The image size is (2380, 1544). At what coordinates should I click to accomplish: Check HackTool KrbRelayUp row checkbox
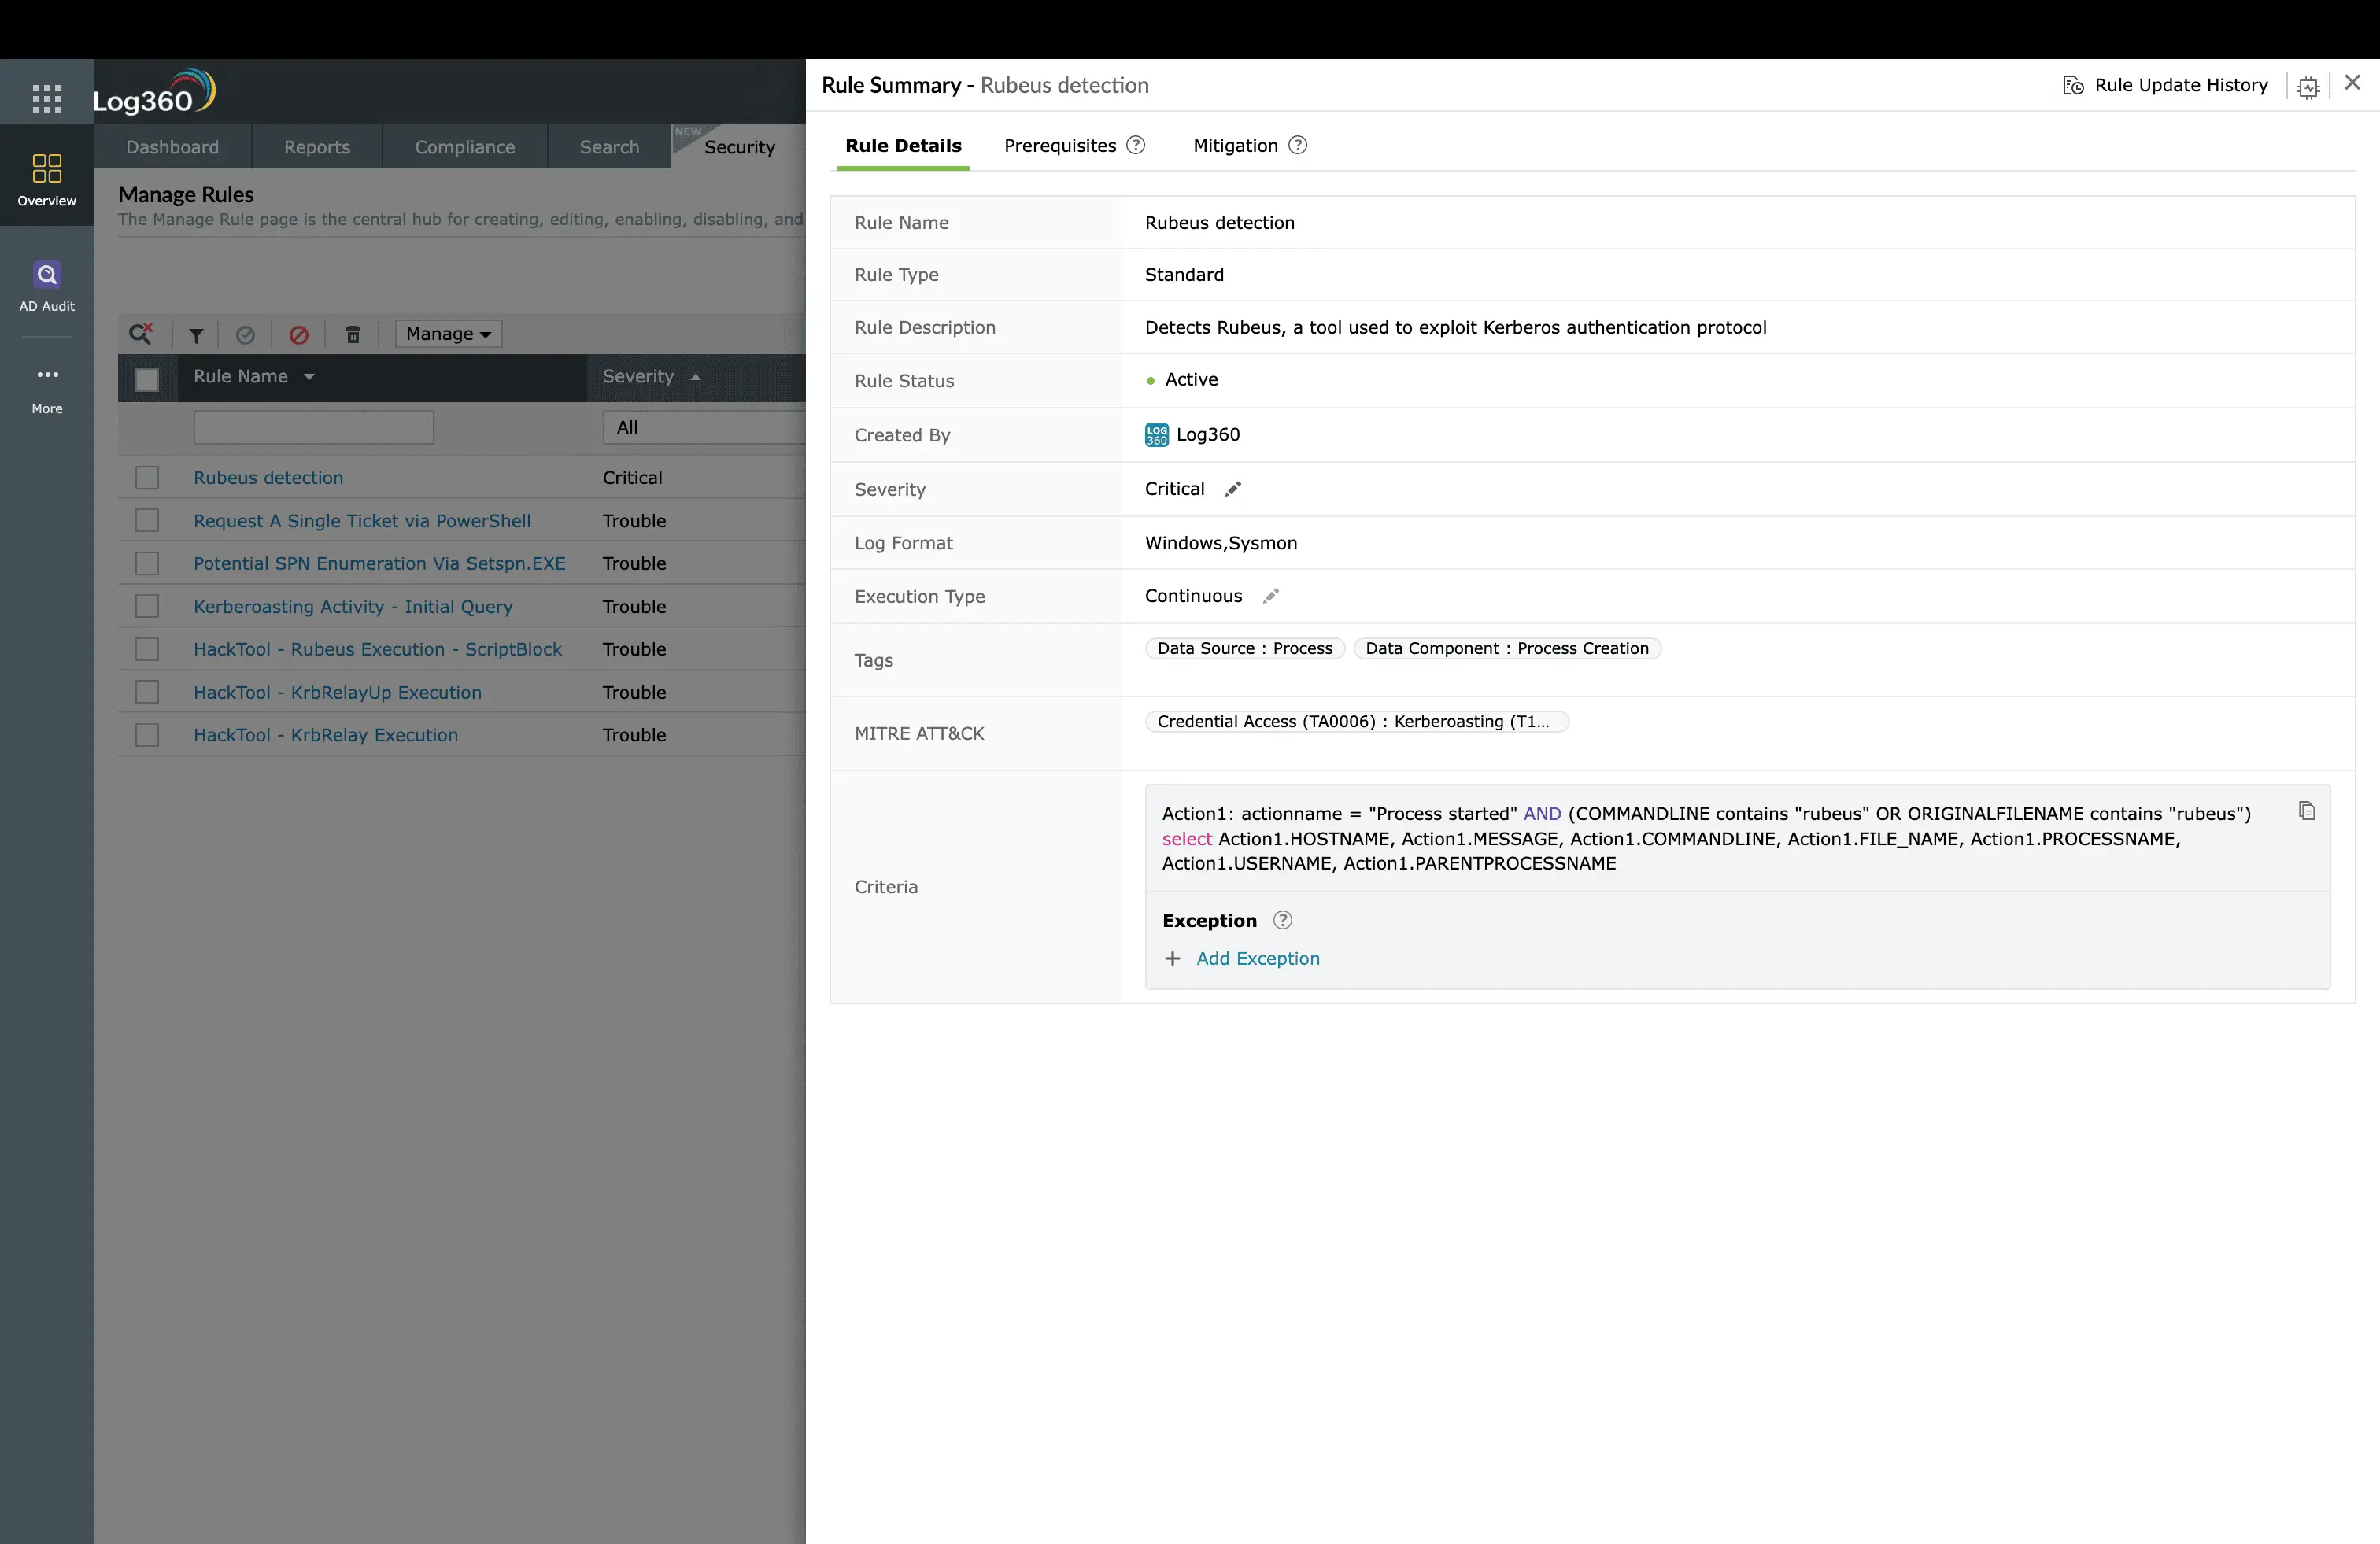pyautogui.click(x=147, y=692)
